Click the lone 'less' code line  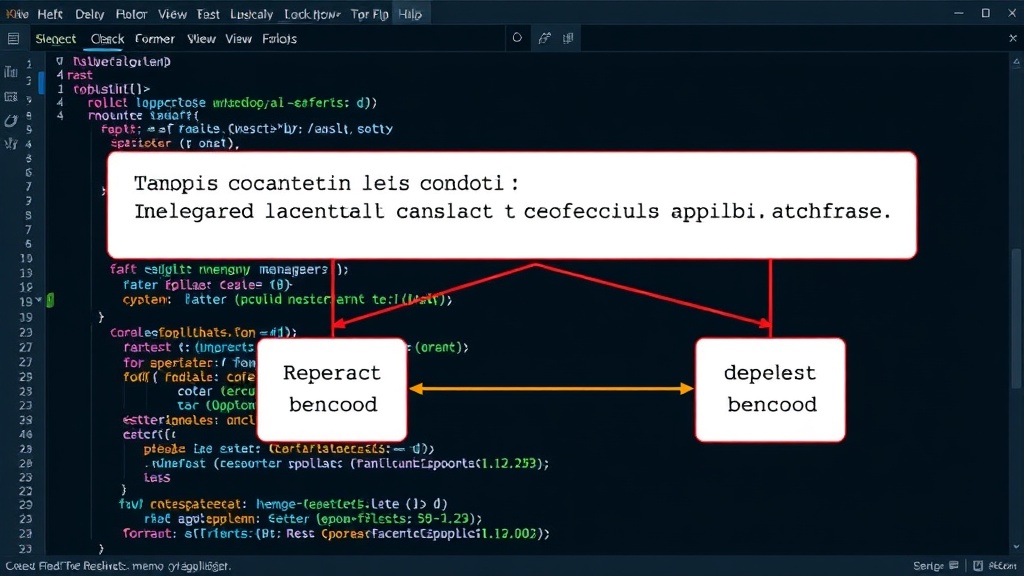(x=157, y=477)
